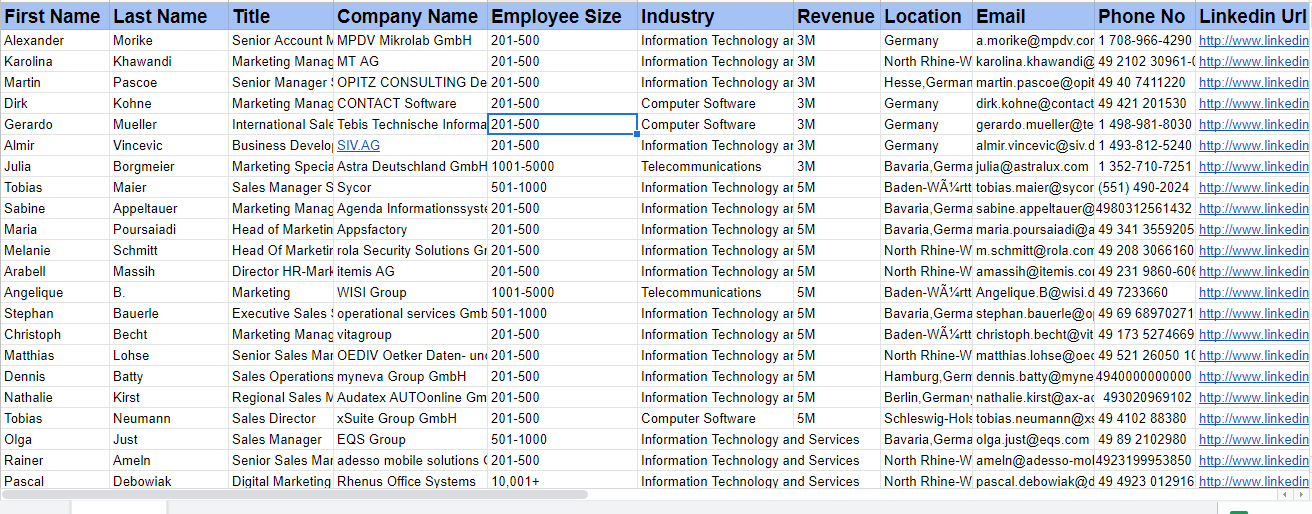Open Julia Borgmeier's LinkedIn URL
Image resolution: width=1312 pixels, height=514 pixels.
[1253, 166]
